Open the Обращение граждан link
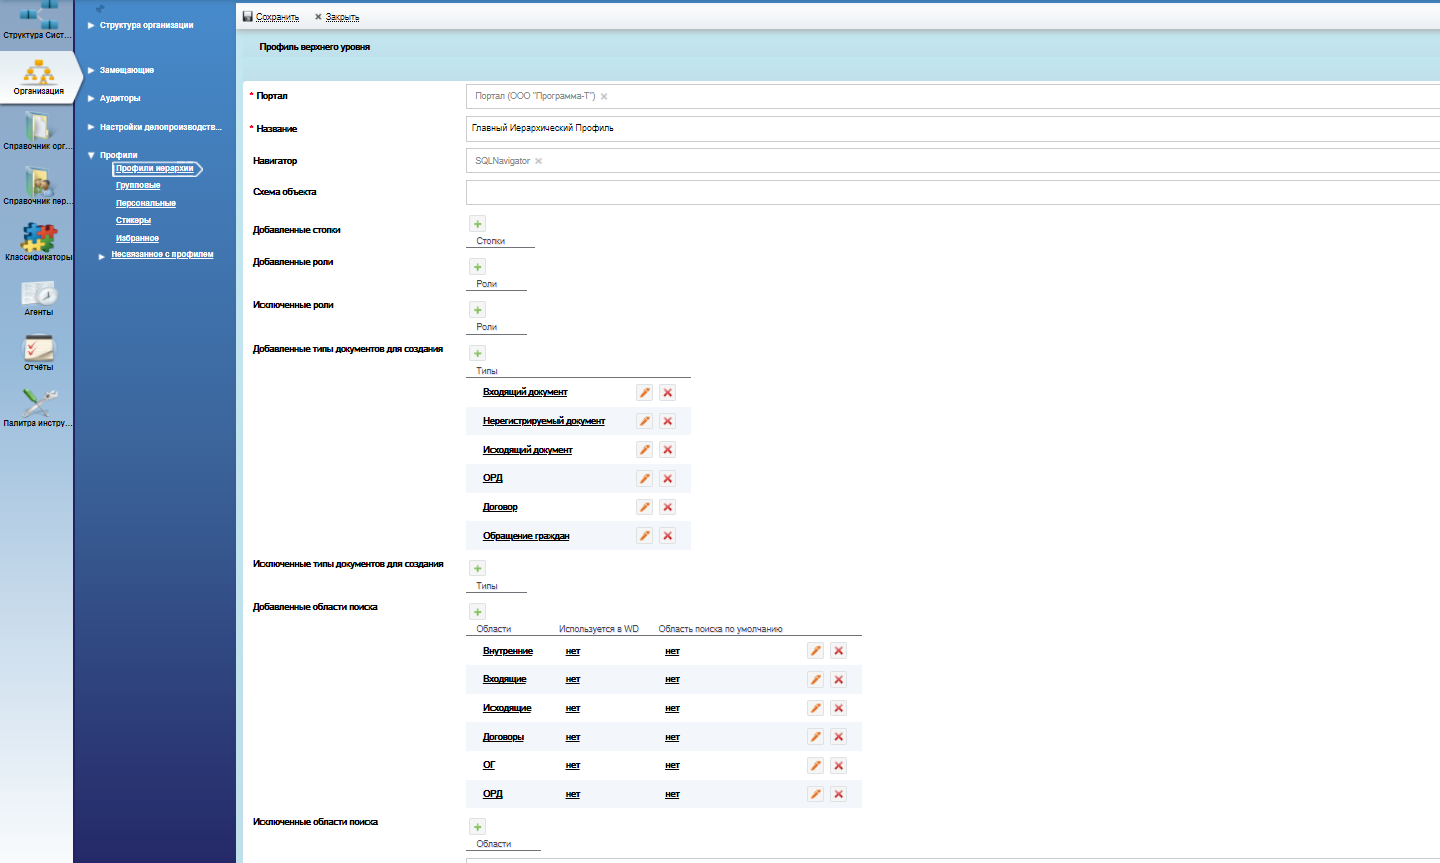This screenshot has height=863, width=1440. [x=526, y=536]
